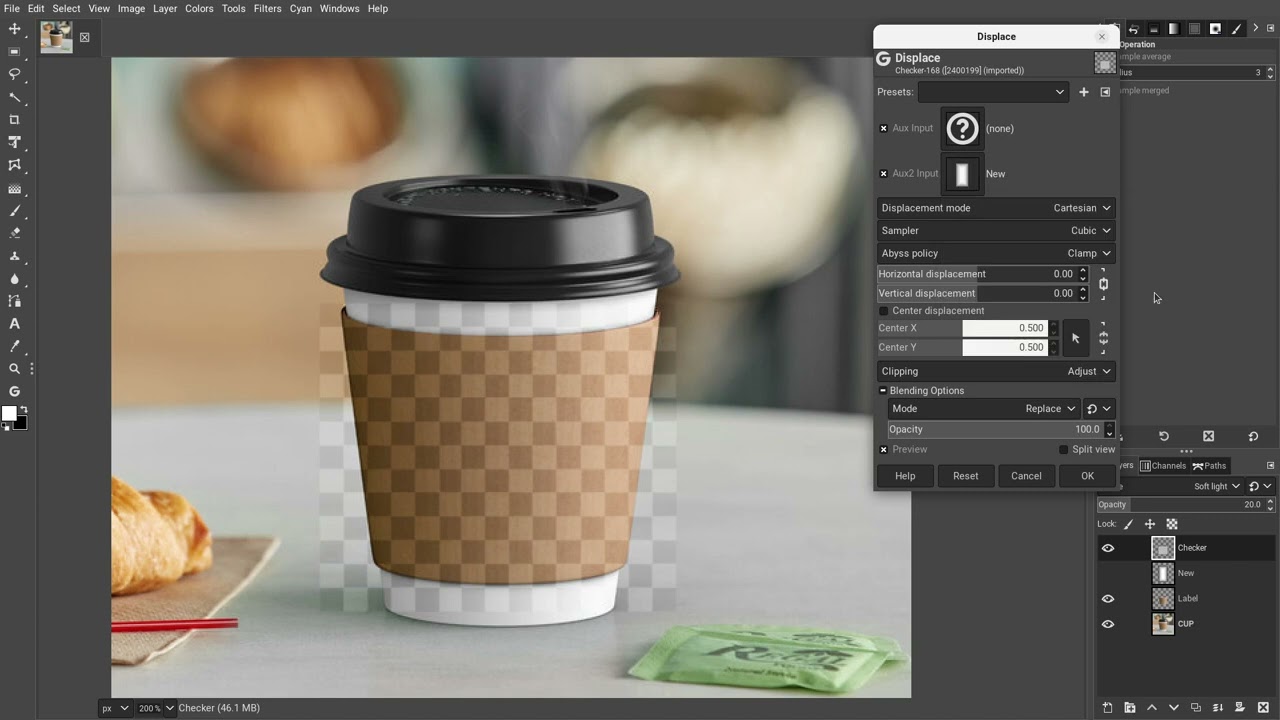Delete the selected layer
Image resolution: width=1280 pixels, height=720 pixels.
(x=1261, y=707)
